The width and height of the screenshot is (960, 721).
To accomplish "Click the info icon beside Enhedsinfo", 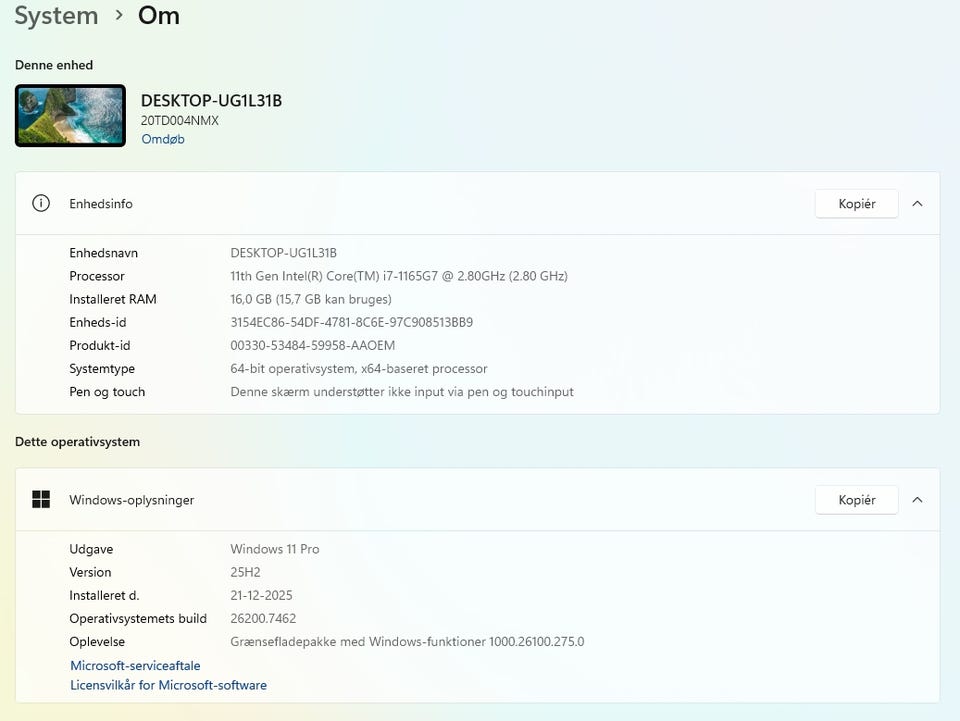I will 41,204.
